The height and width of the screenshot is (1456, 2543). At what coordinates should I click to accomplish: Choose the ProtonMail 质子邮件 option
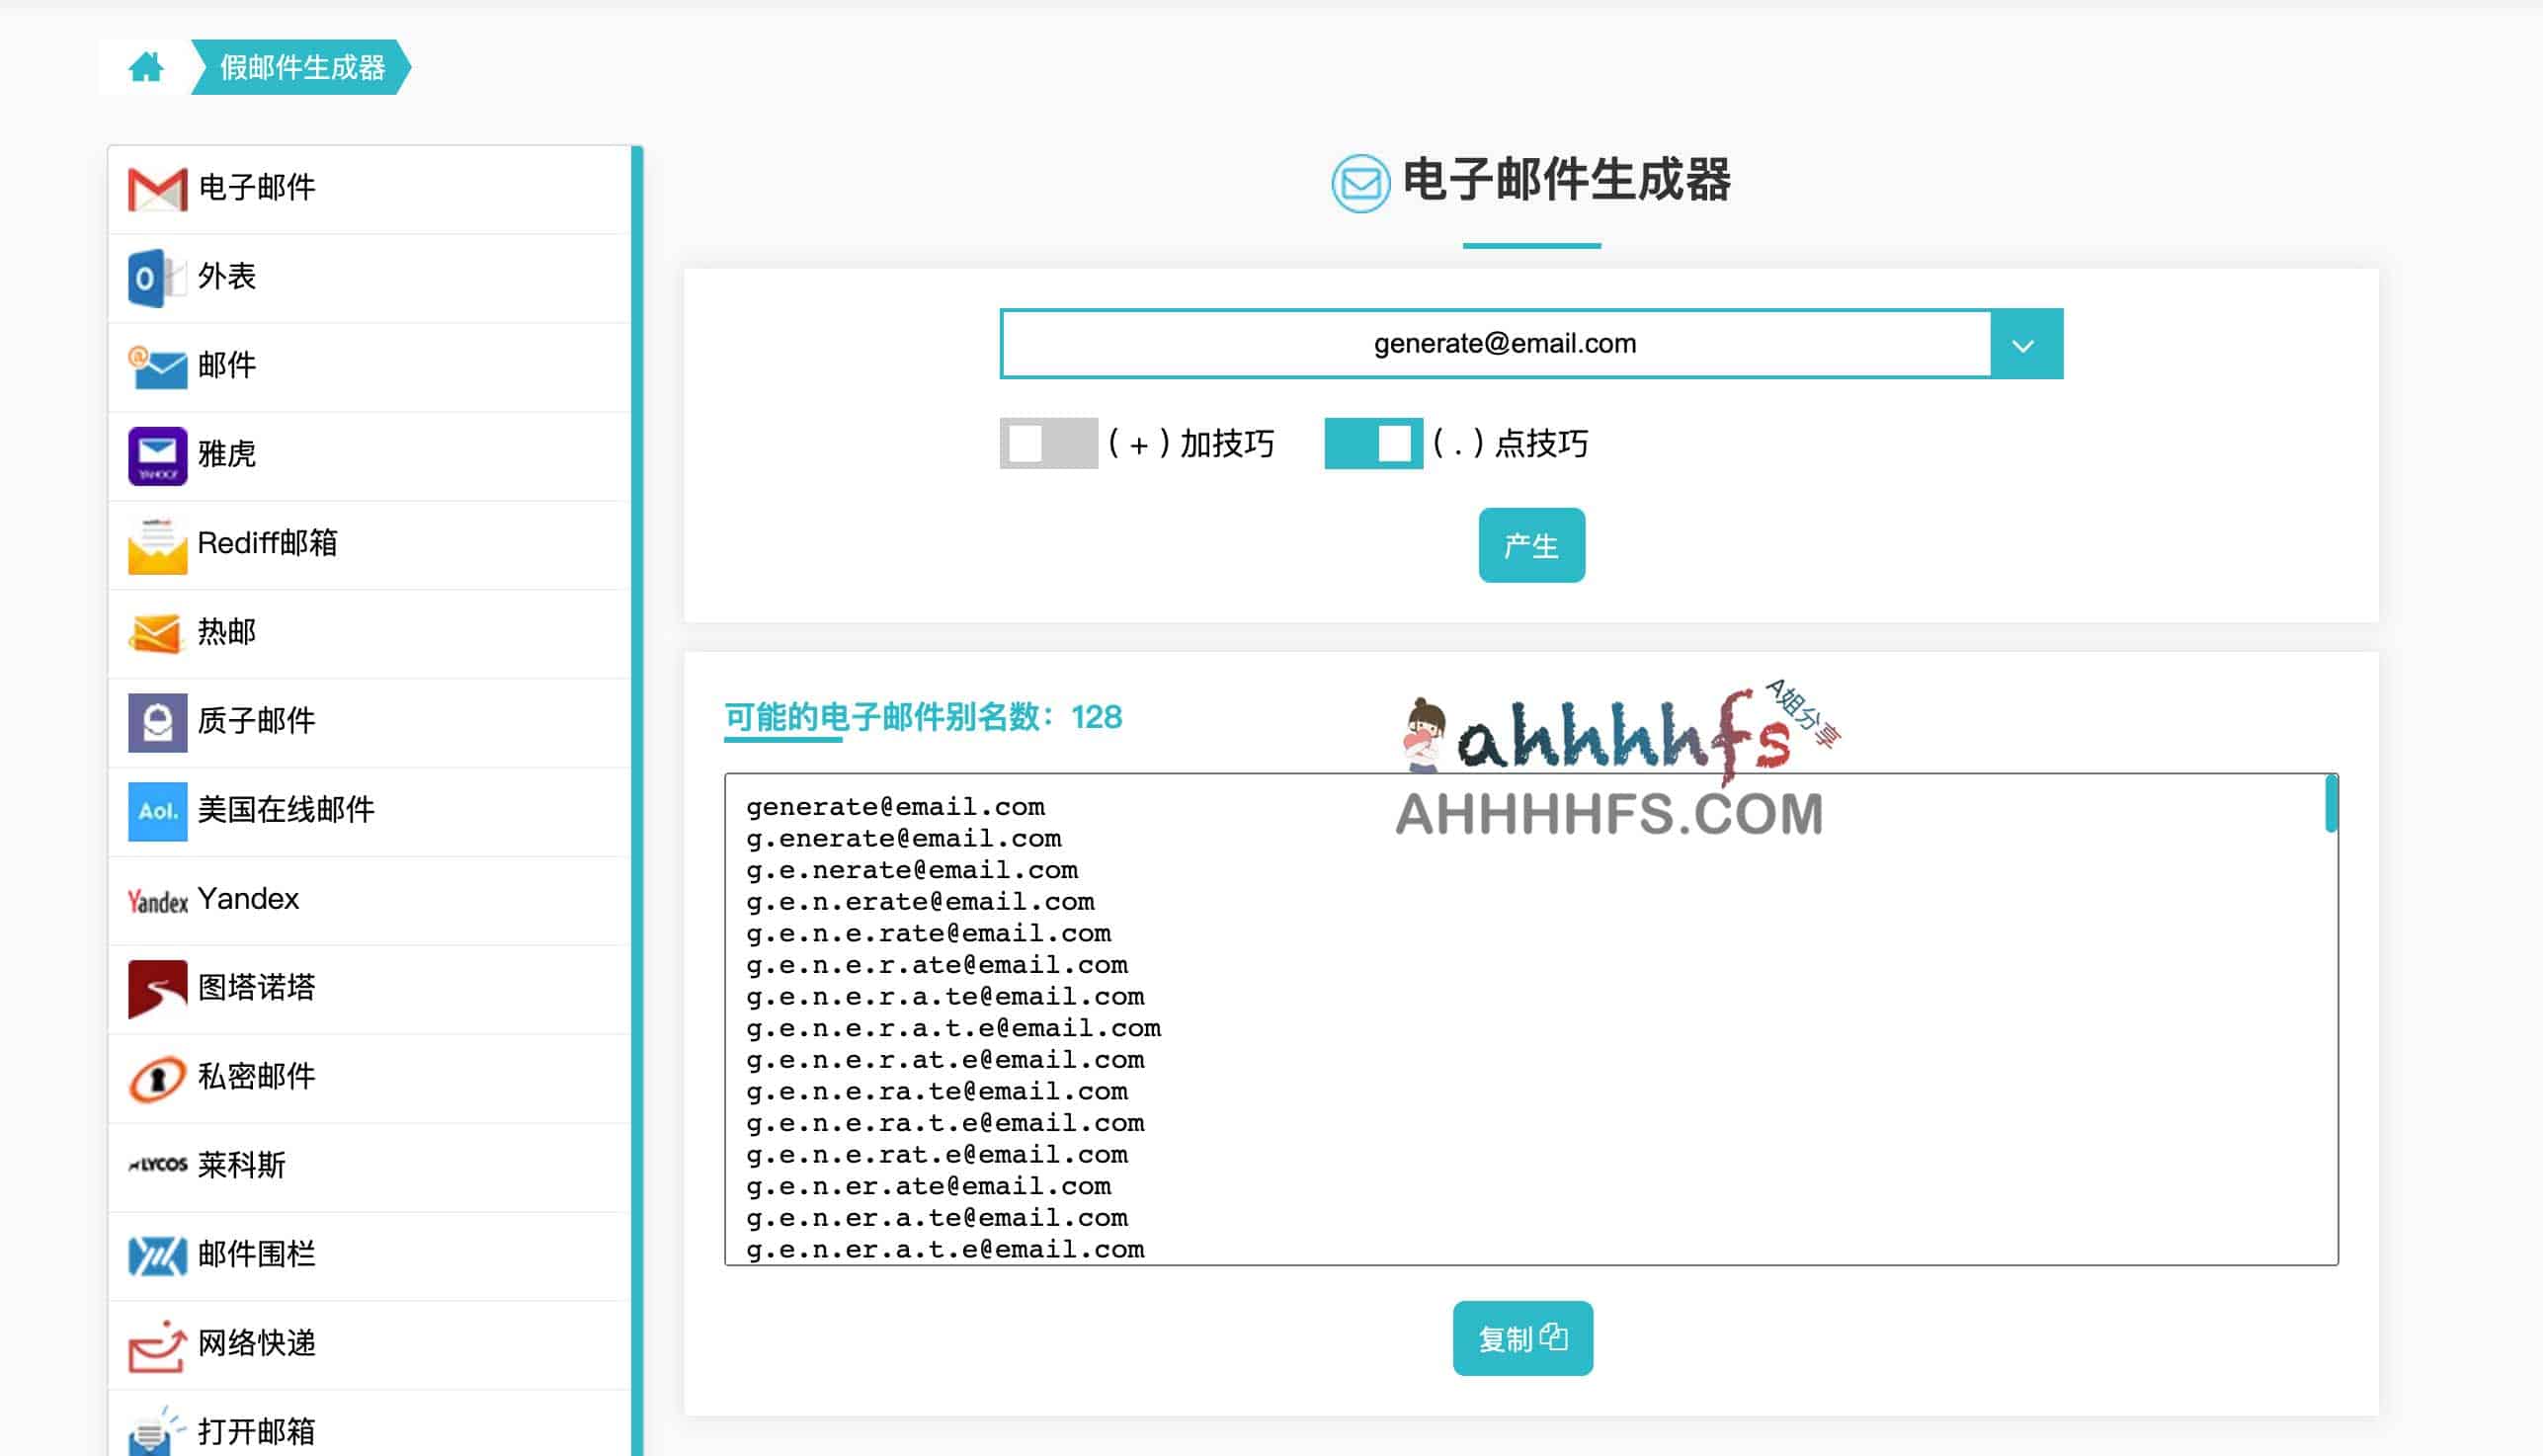[256, 721]
